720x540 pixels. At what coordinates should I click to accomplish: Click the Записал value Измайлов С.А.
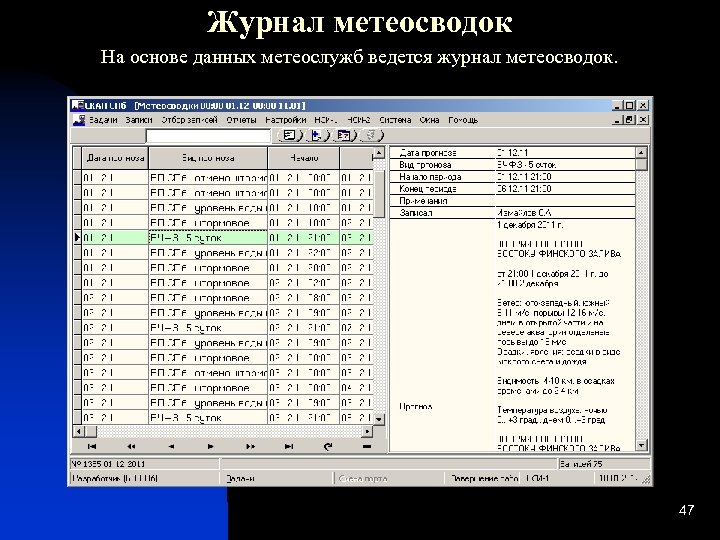point(524,213)
